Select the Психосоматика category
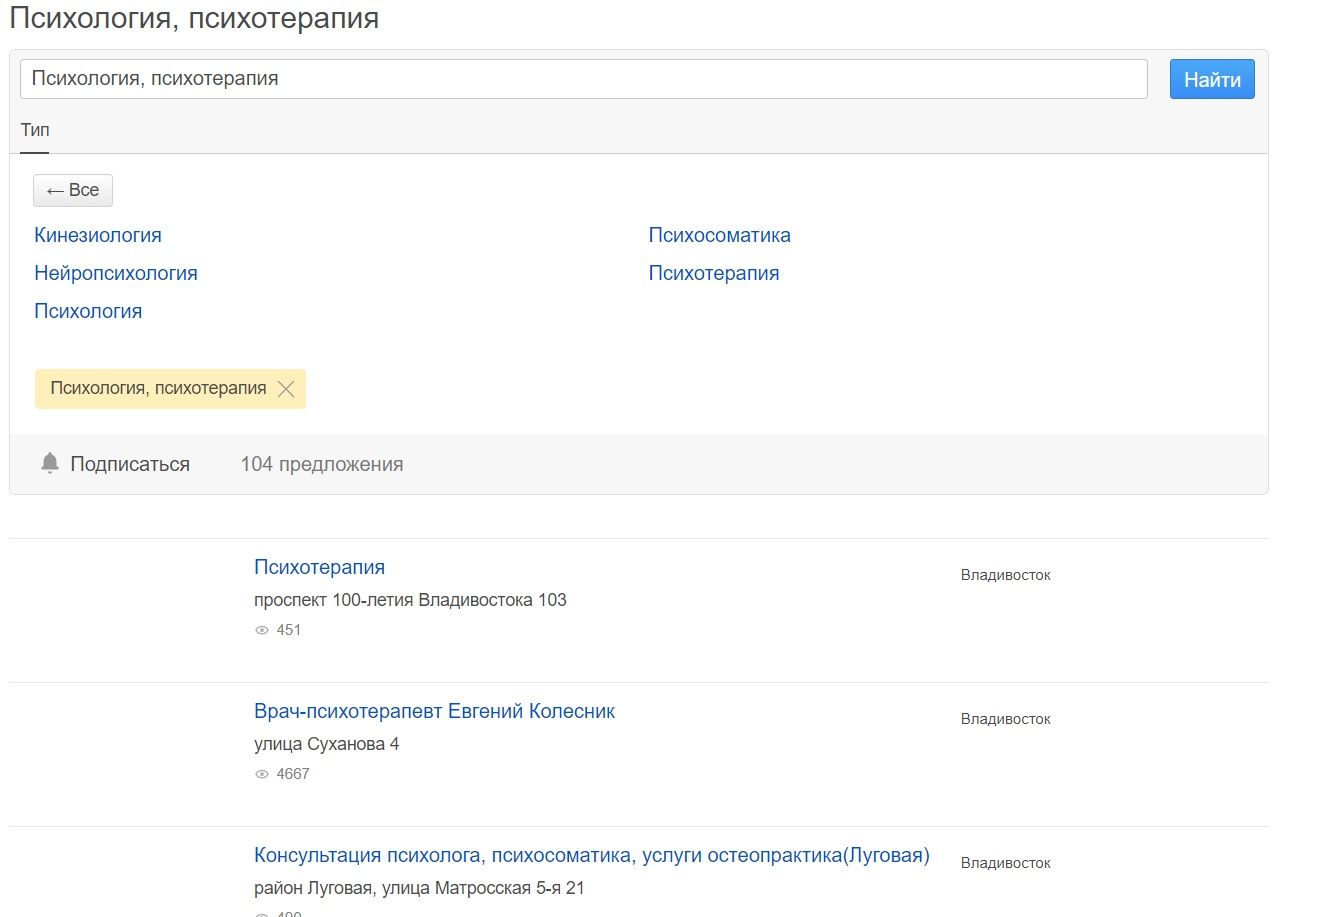The image size is (1329, 917). pyautogui.click(x=719, y=235)
